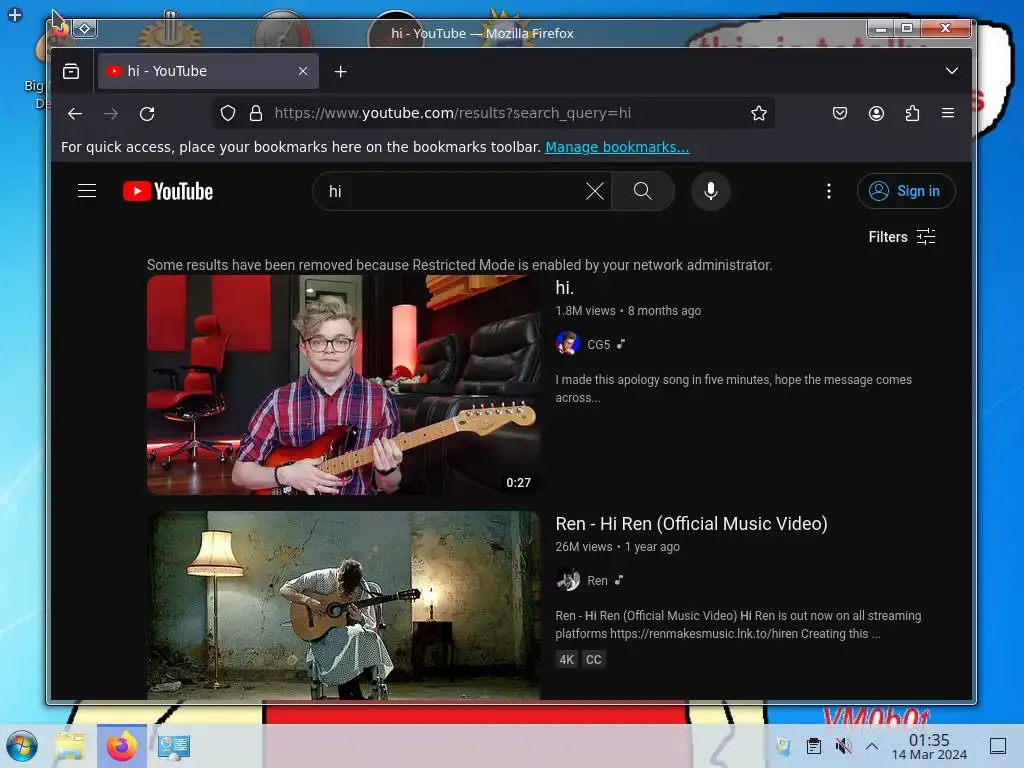Screen dimensions: 1024x768
Task: Open clipboard tray icon
Action: (x=813, y=746)
